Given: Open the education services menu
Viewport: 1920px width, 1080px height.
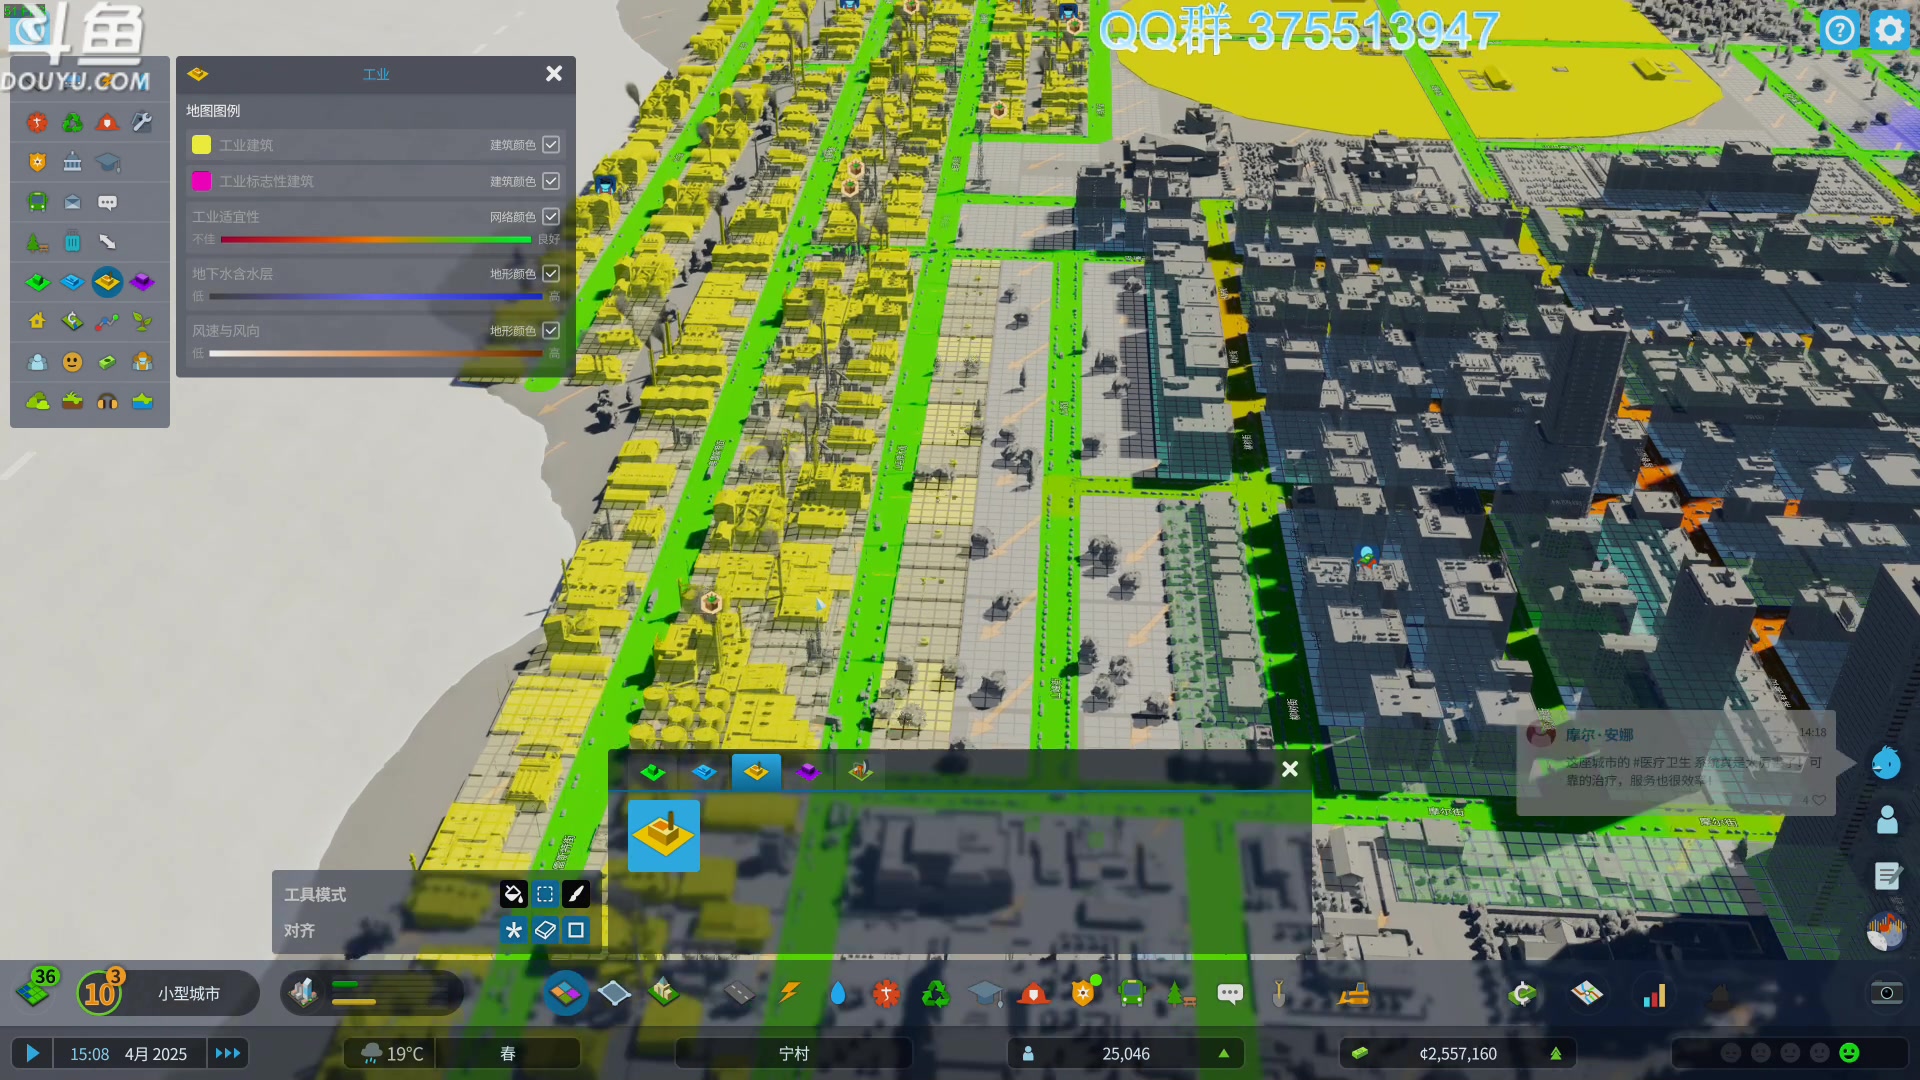Looking at the screenshot, I should [985, 993].
